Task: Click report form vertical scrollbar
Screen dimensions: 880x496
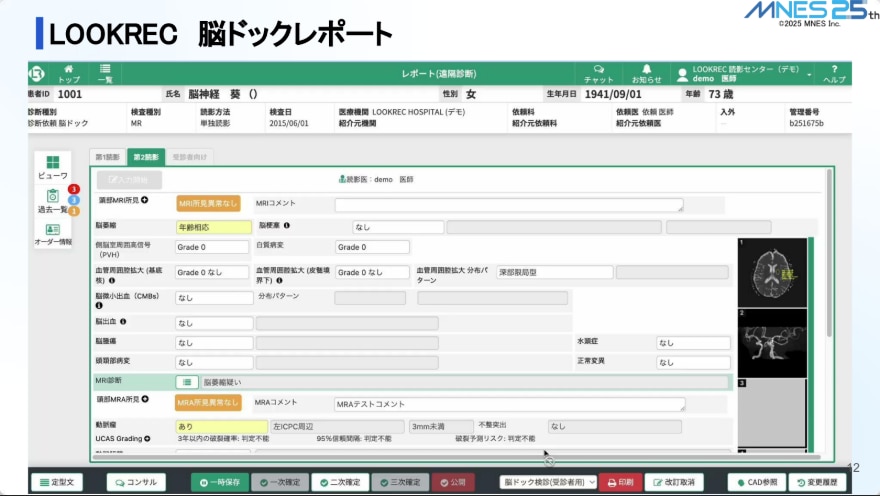Action: tap(829, 252)
